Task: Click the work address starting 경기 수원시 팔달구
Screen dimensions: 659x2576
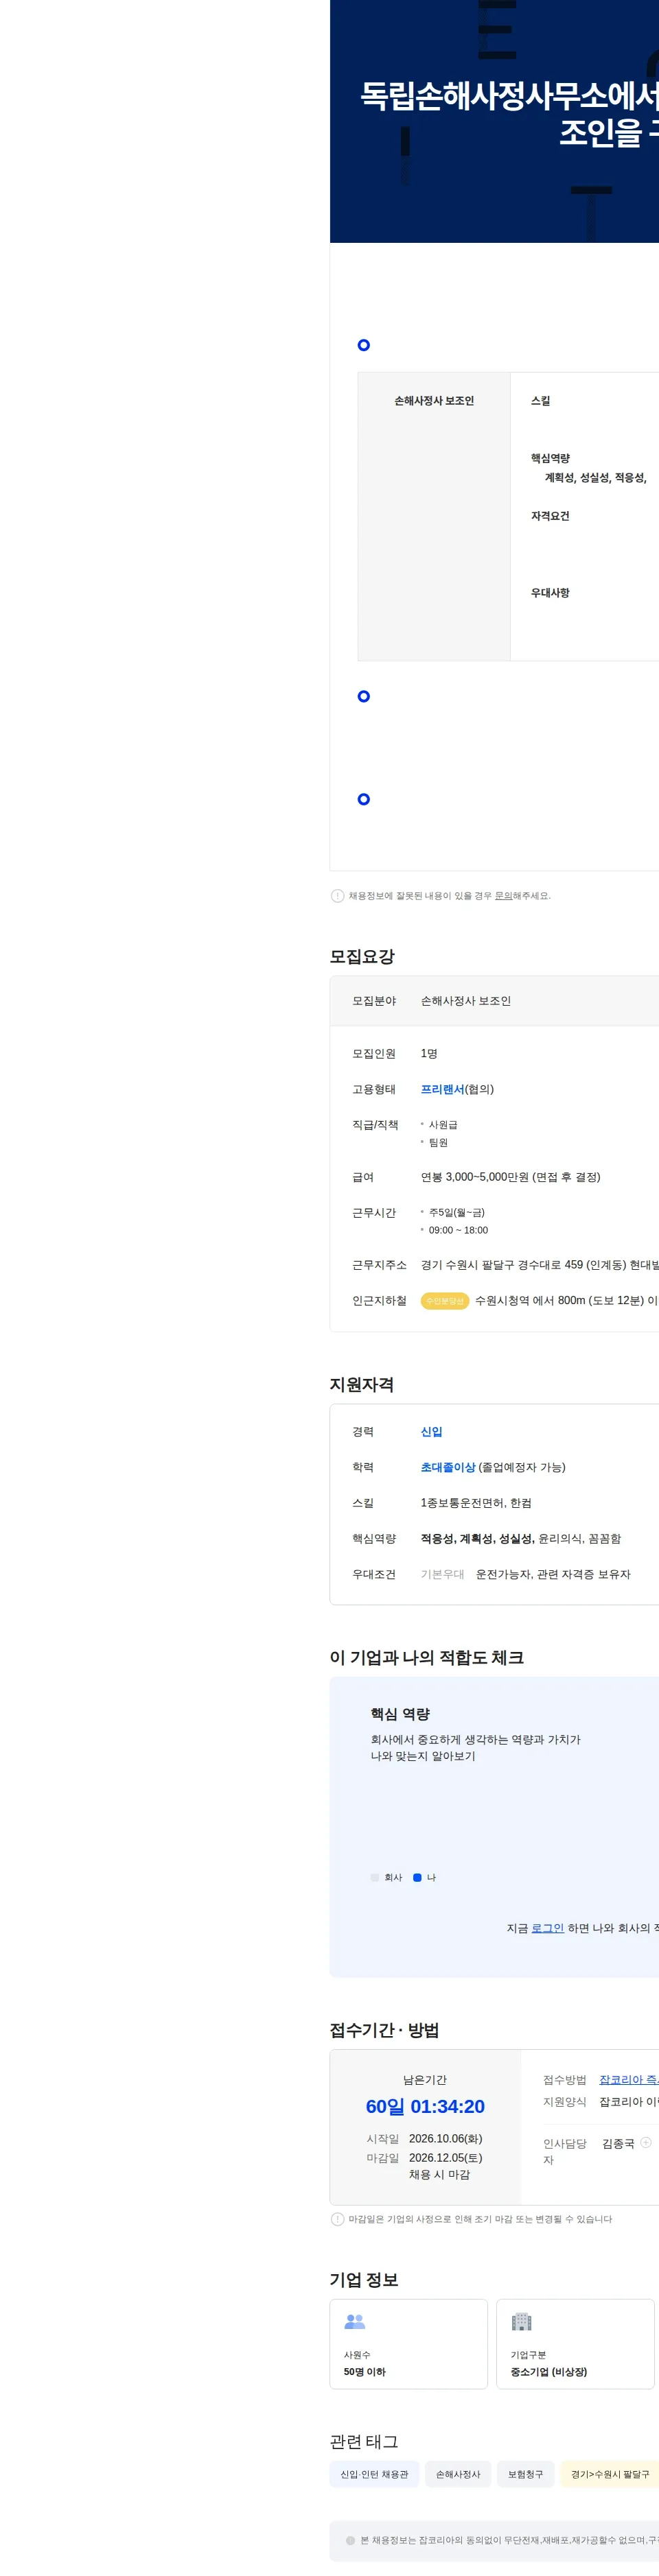Action: point(540,1265)
